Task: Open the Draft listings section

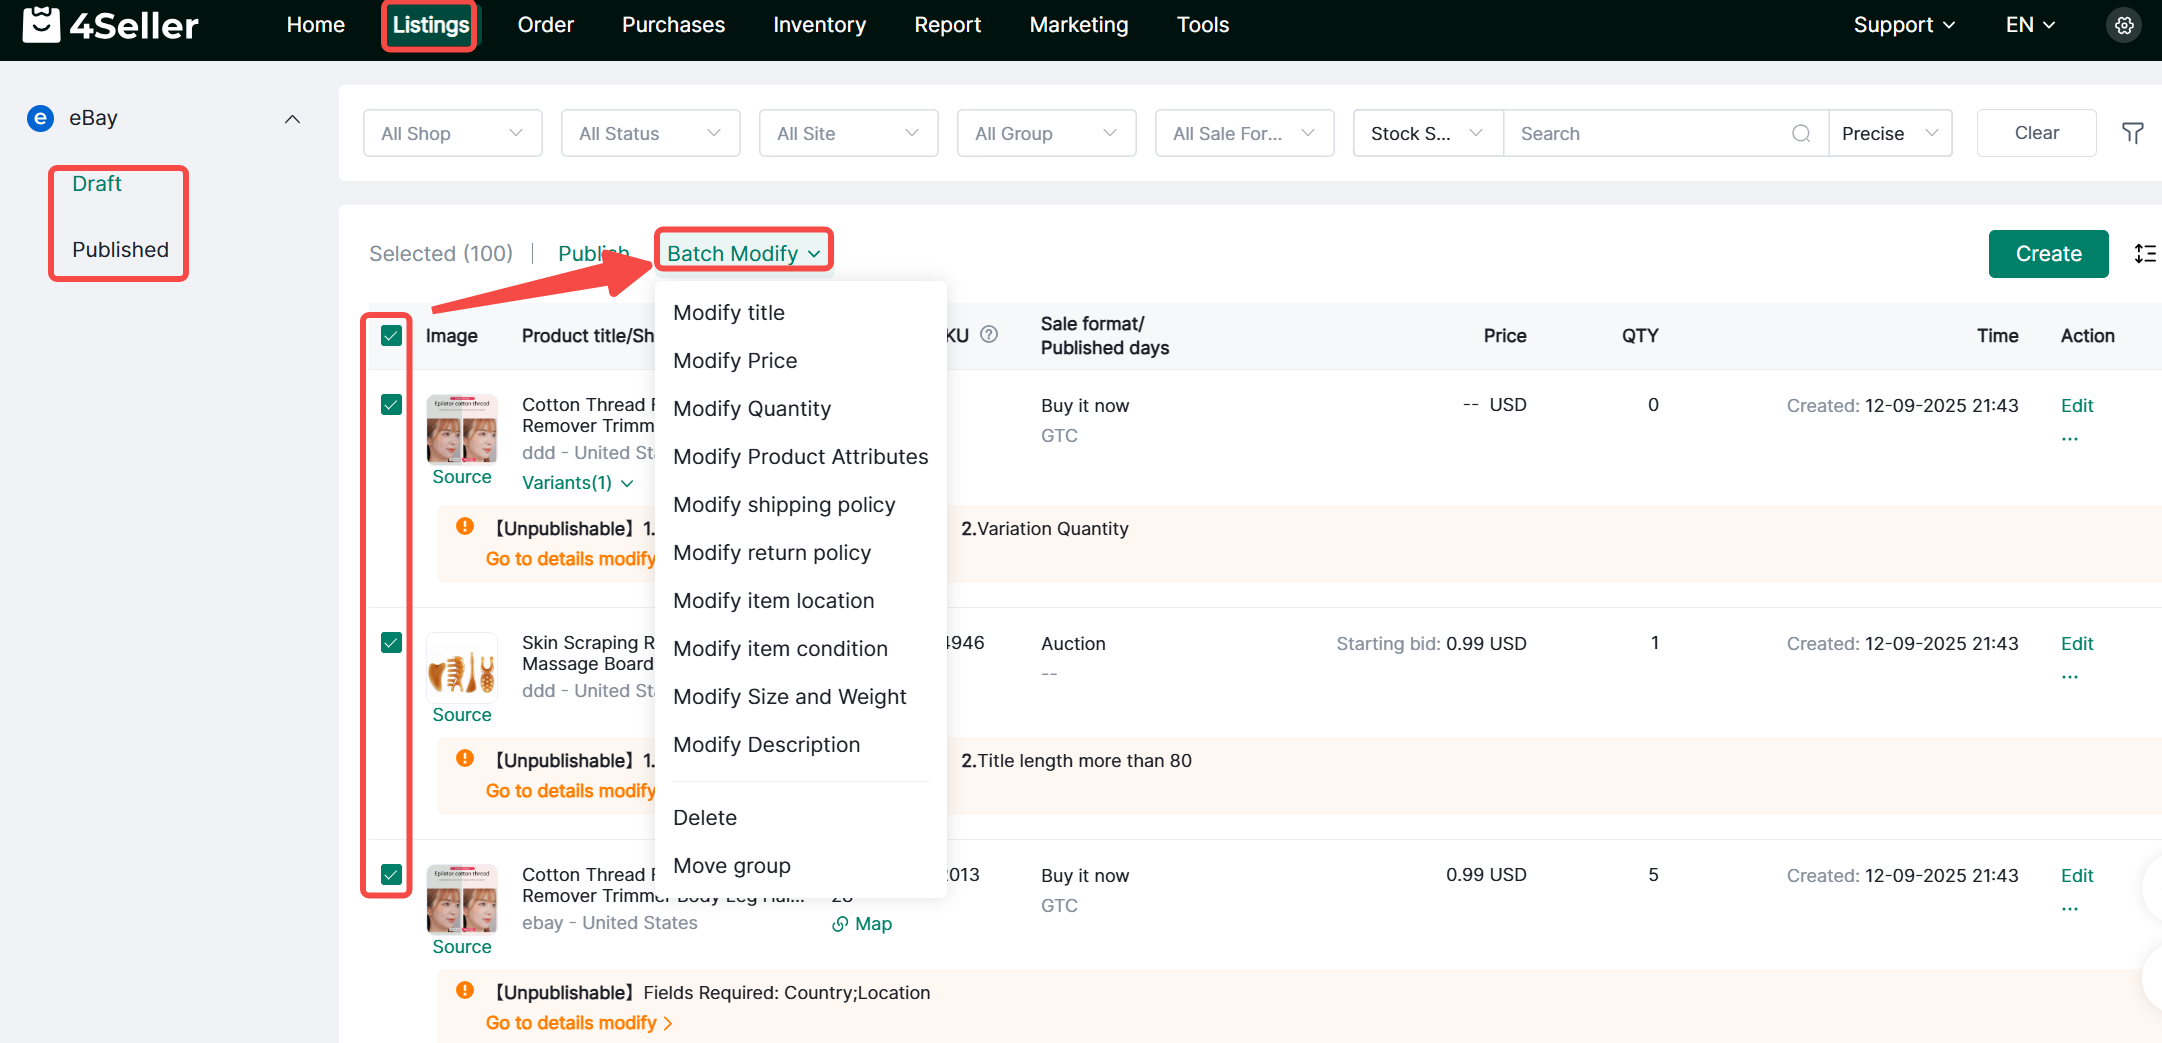Action: pyautogui.click(x=97, y=184)
